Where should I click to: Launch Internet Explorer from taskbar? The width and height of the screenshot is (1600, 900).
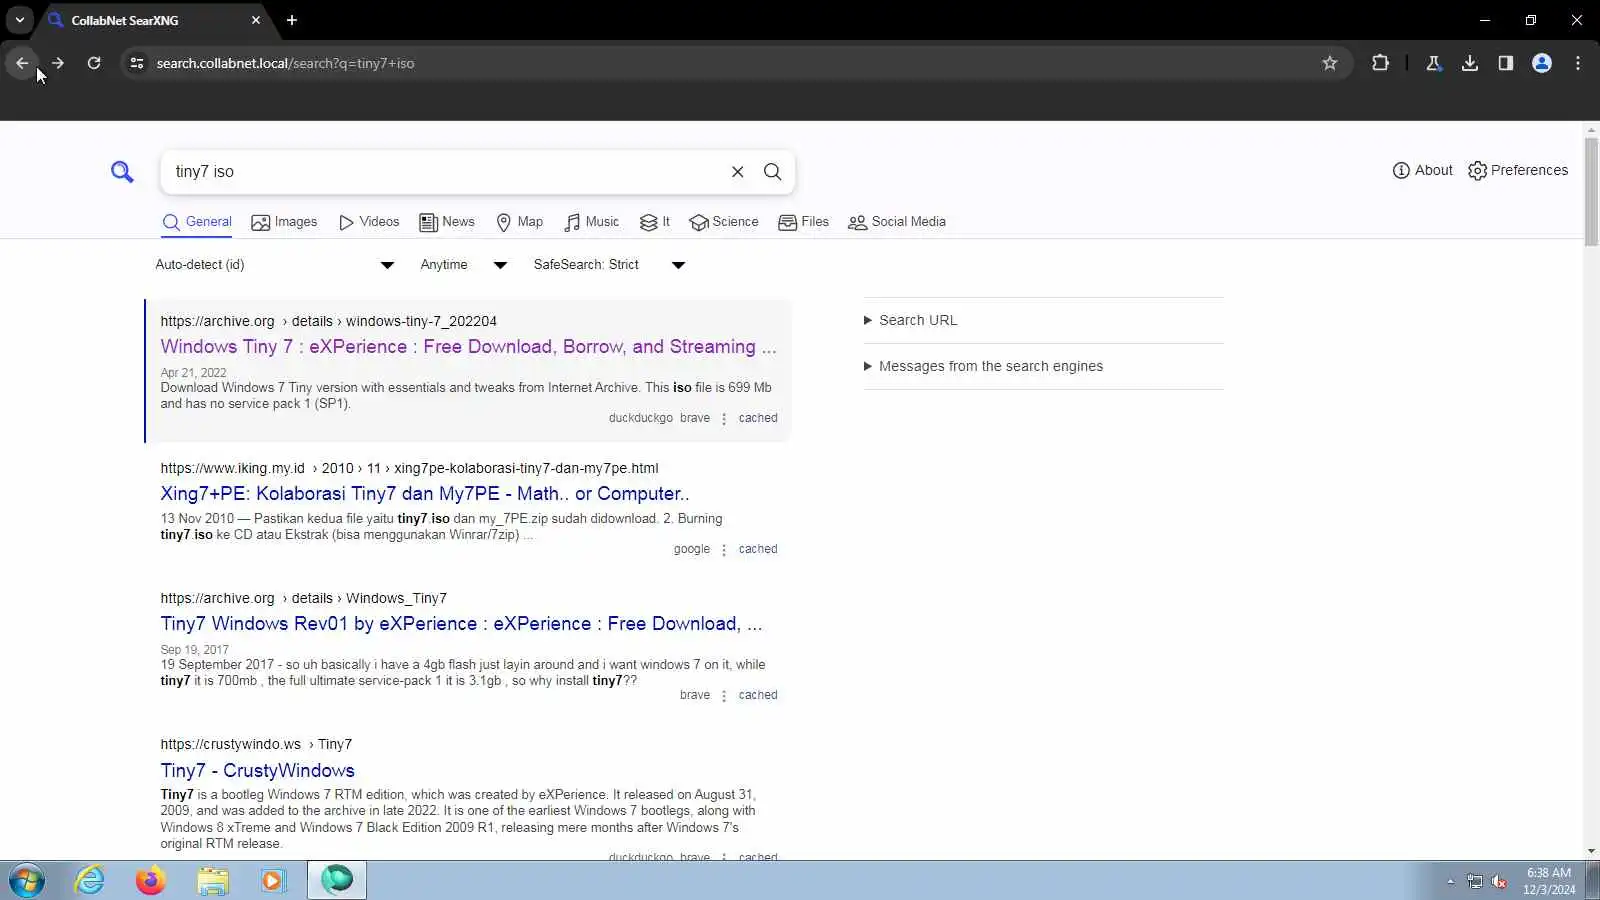pyautogui.click(x=90, y=881)
